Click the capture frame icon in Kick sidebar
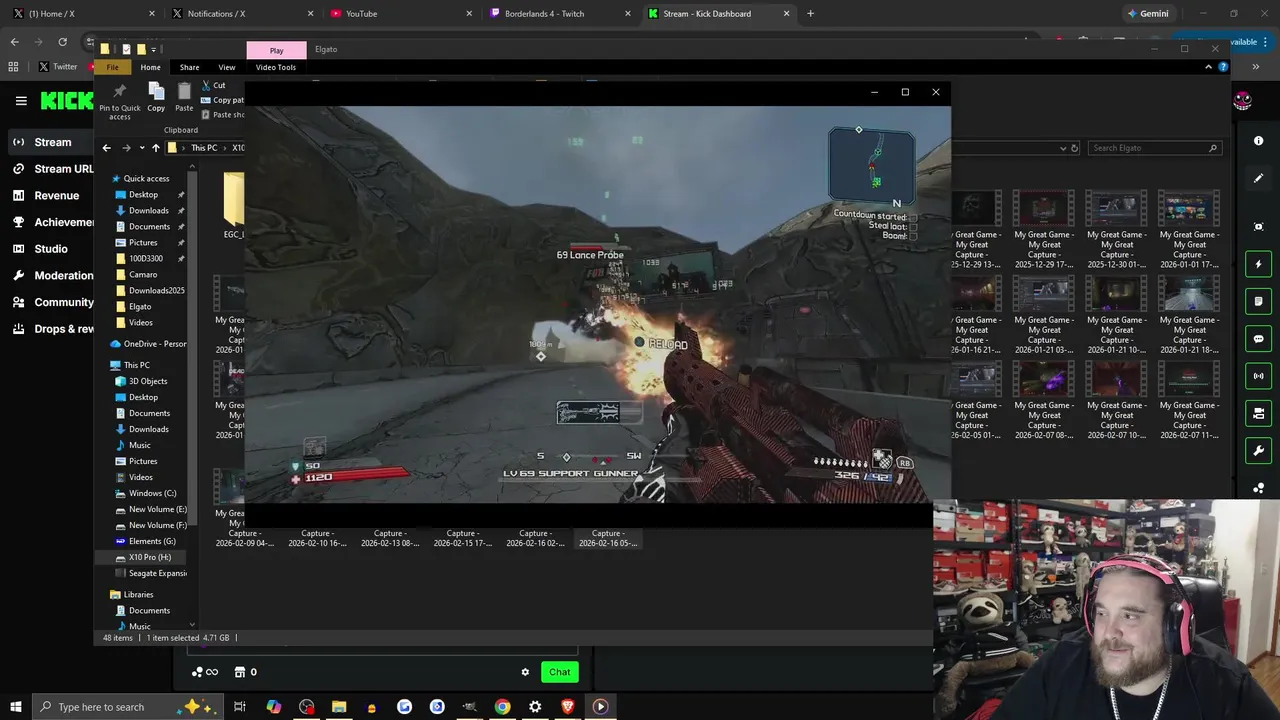The image size is (1280, 720). click(x=1258, y=227)
